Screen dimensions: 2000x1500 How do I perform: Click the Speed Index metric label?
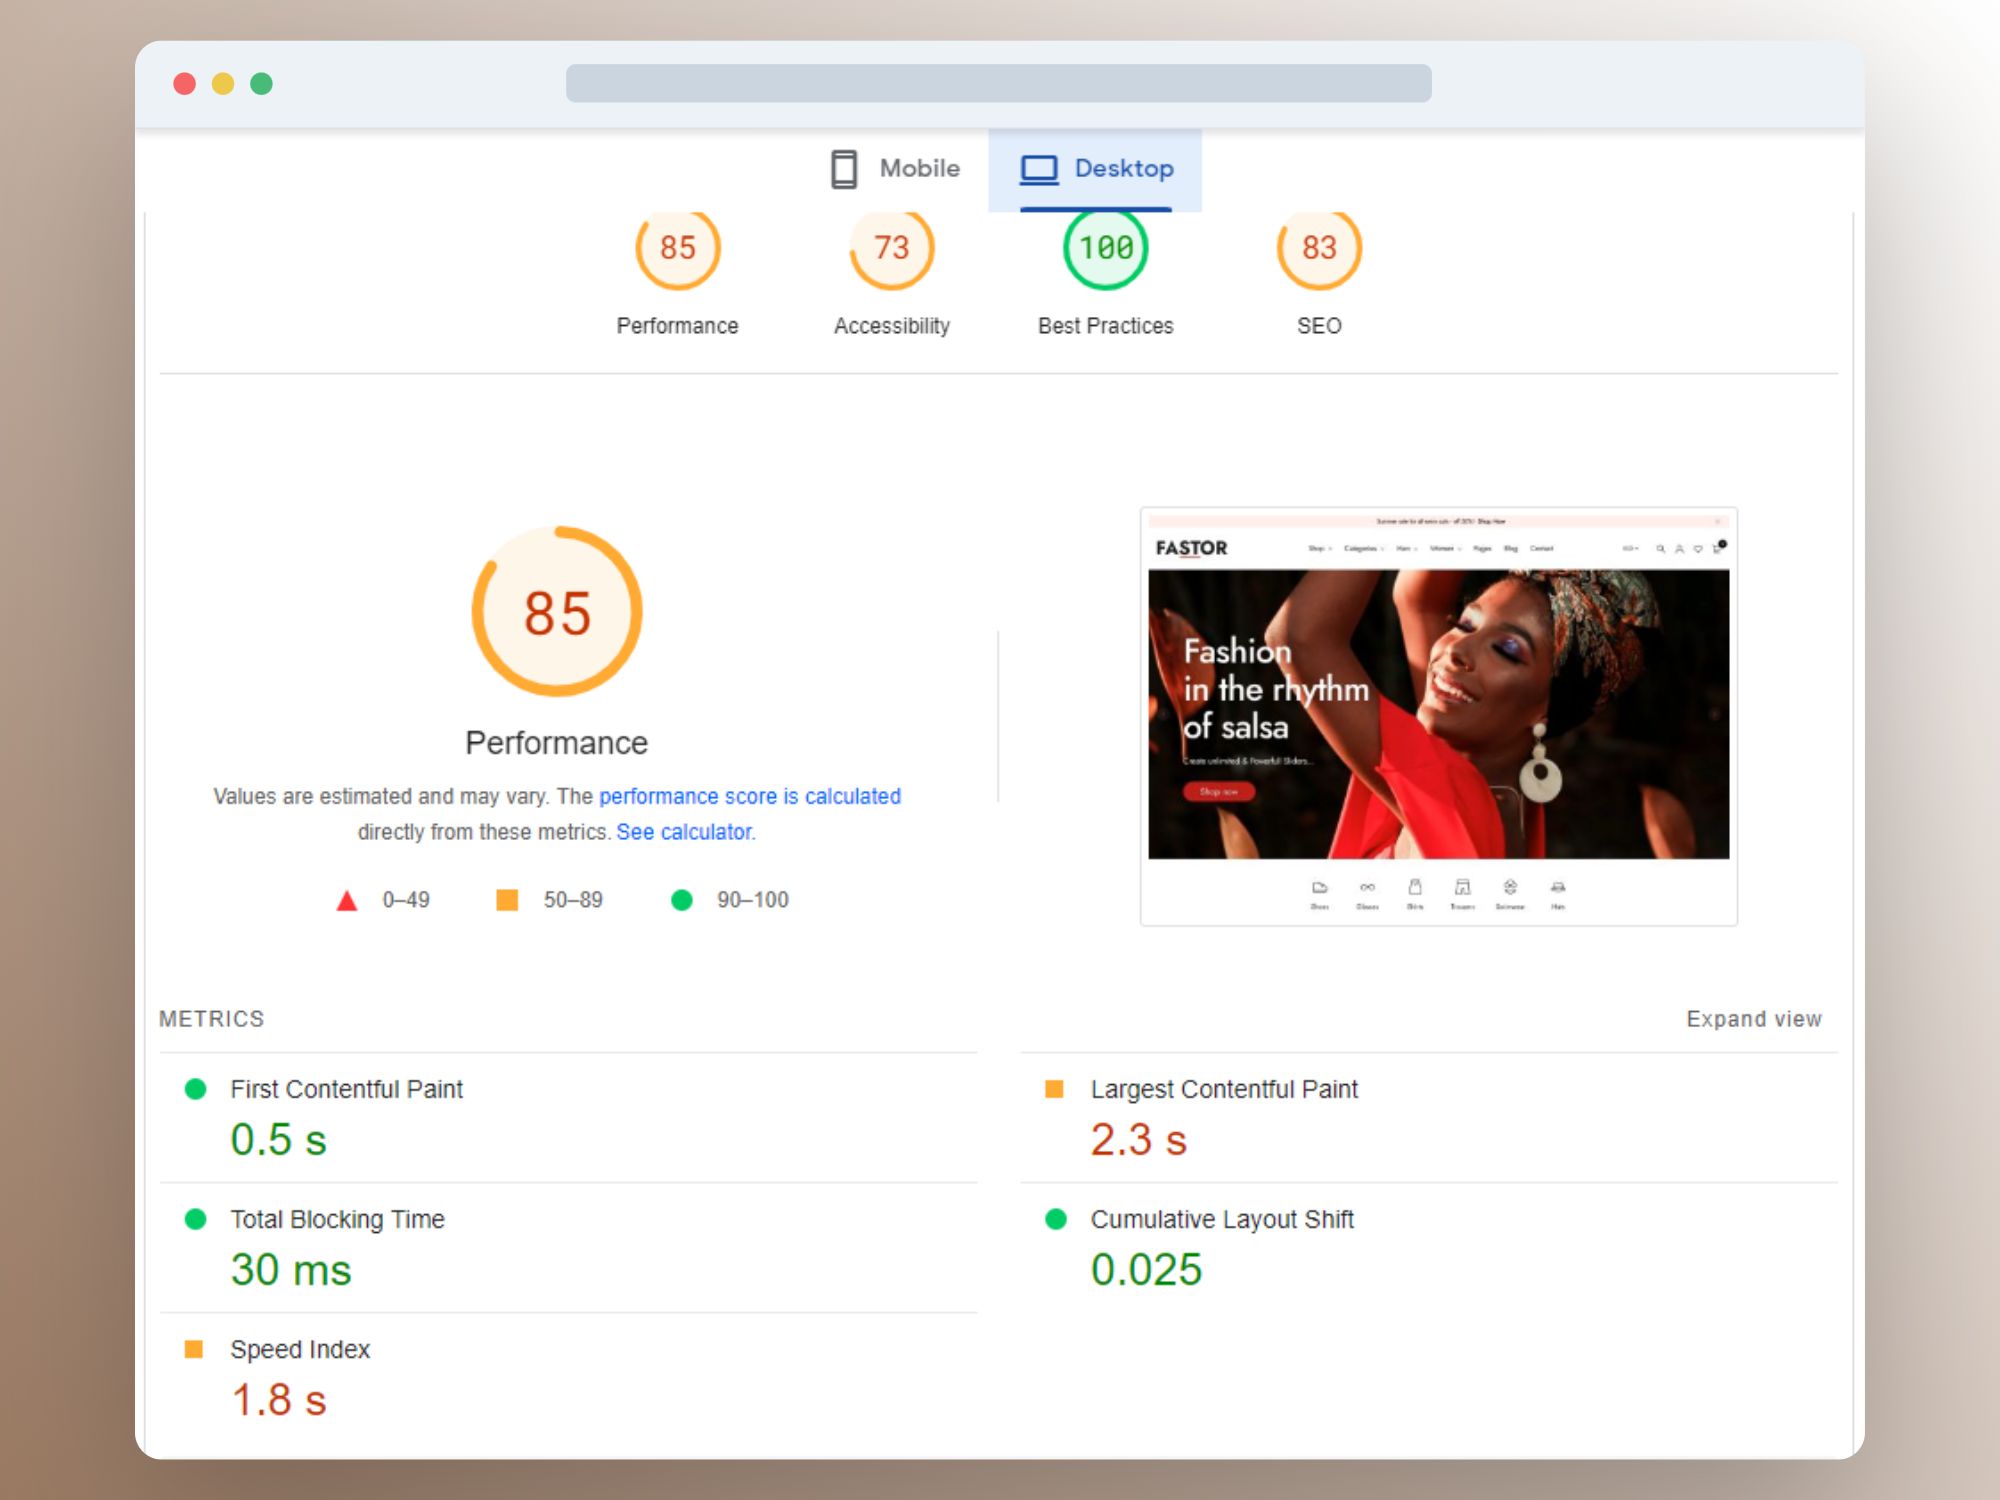point(300,1349)
